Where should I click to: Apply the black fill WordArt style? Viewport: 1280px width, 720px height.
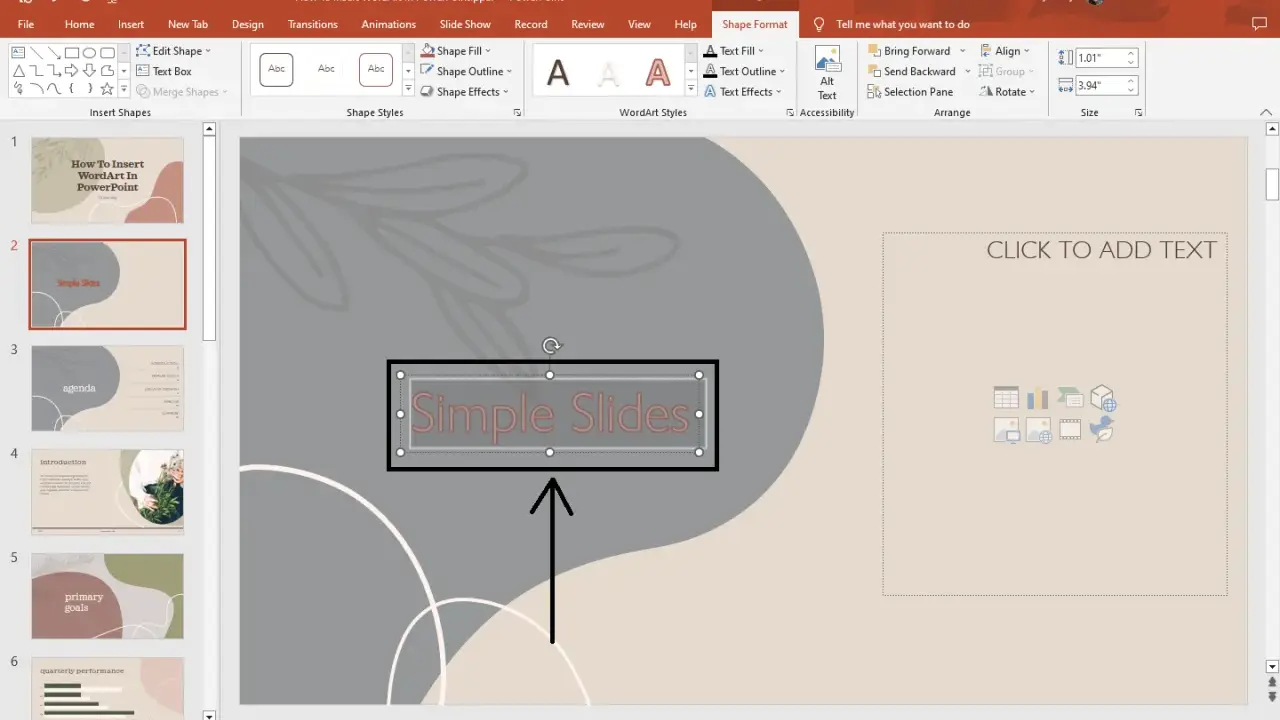pyautogui.click(x=558, y=71)
